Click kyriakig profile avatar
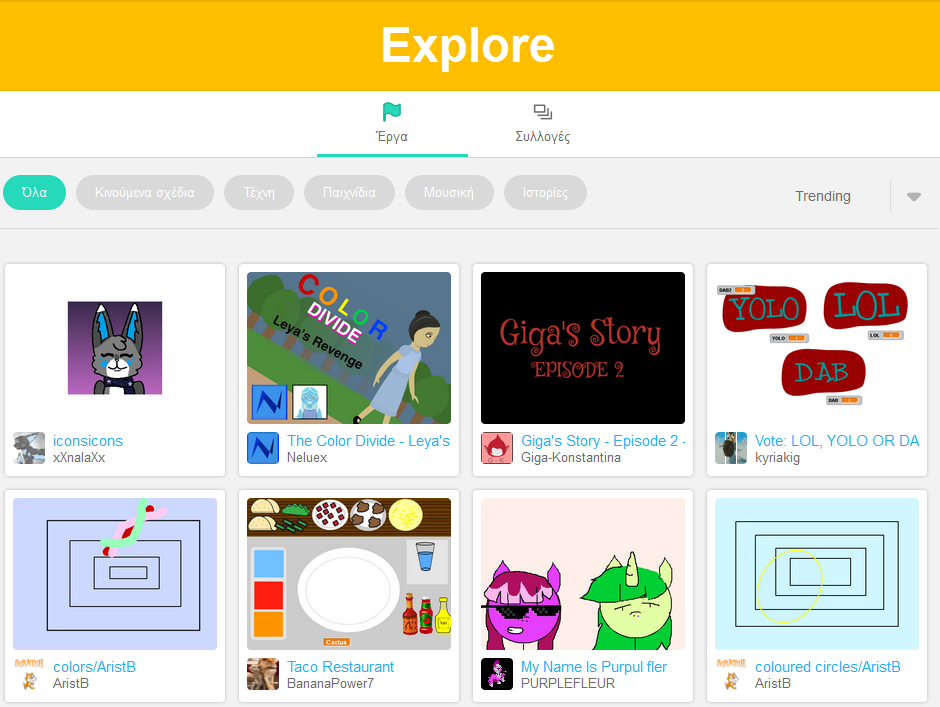 [x=731, y=448]
